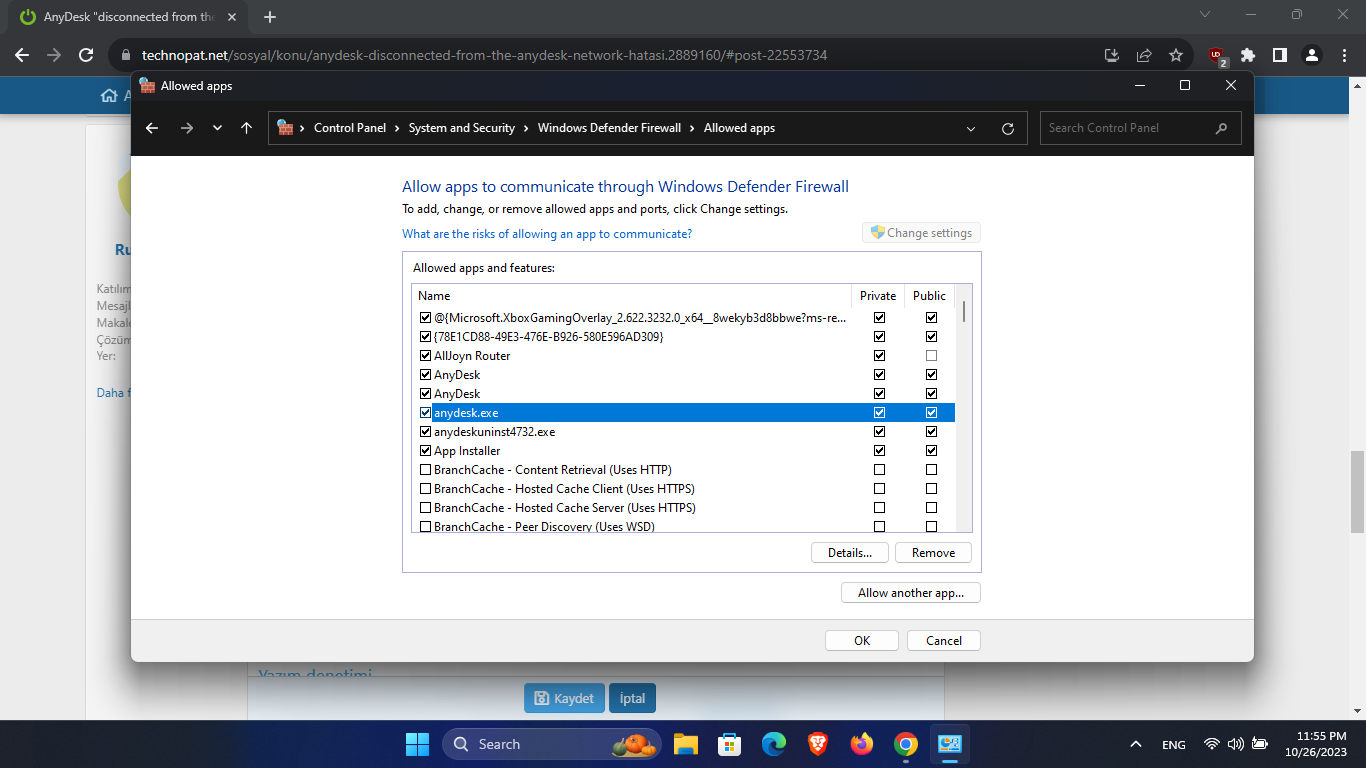Open the Chrome tab search chevron
Screen dimensions: 1366x768
coord(1204,15)
